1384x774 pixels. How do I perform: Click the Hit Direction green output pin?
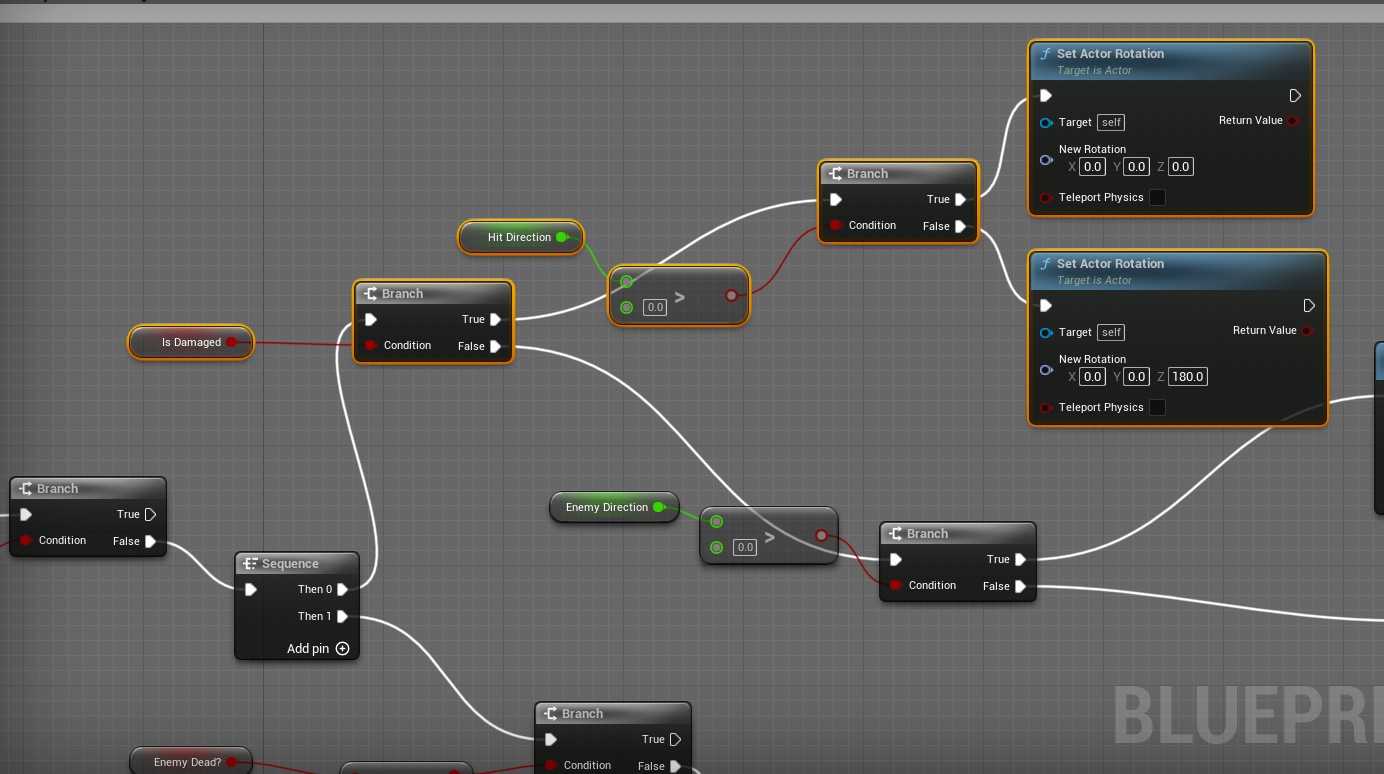(x=562, y=237)
